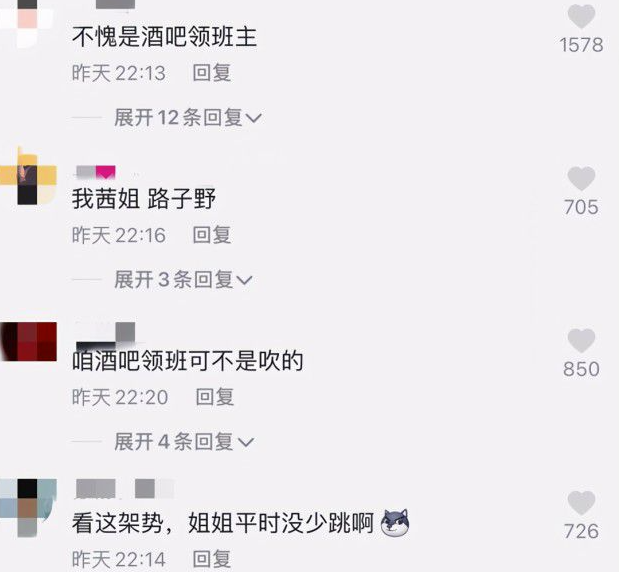641x572 pixels.
Task: Like the comment showing 850 likes
Action: tap(581, 341)
